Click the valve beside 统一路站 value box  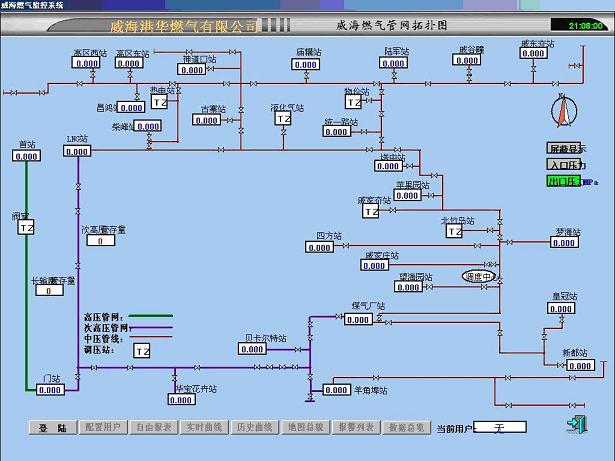(x=364, y=132)
